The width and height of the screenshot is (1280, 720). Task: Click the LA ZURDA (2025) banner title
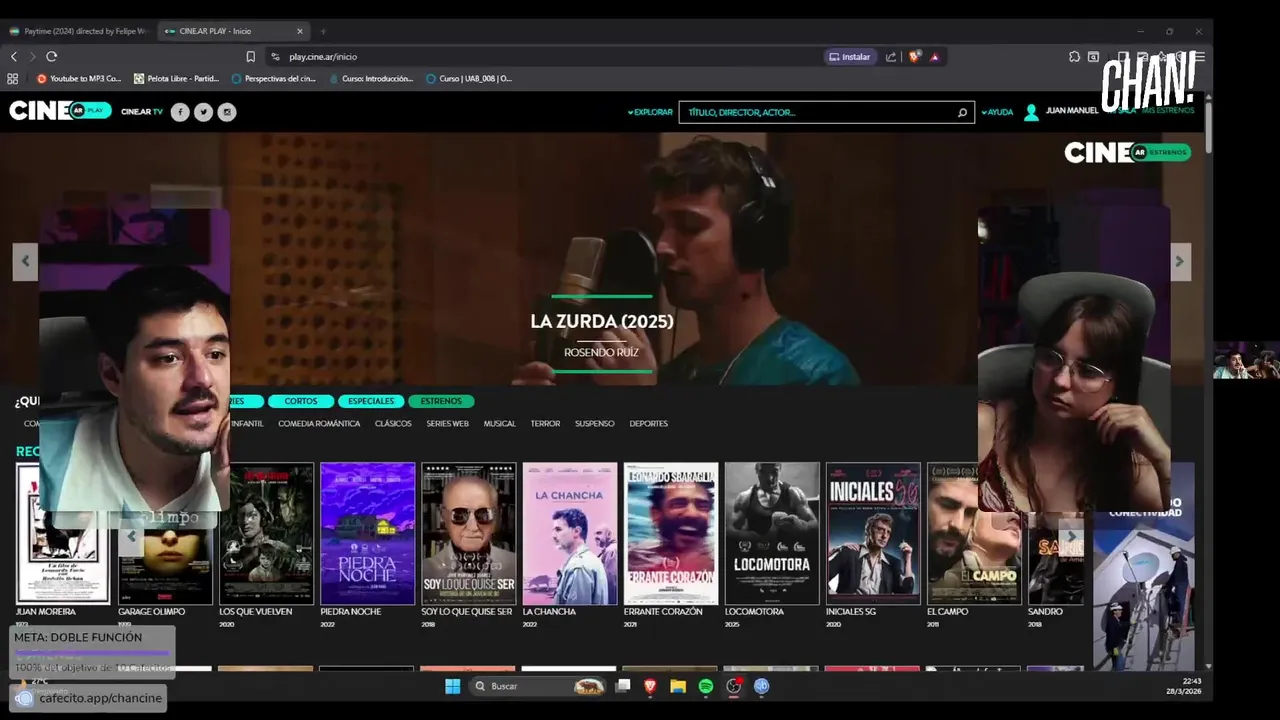click(x=602, y=322)
